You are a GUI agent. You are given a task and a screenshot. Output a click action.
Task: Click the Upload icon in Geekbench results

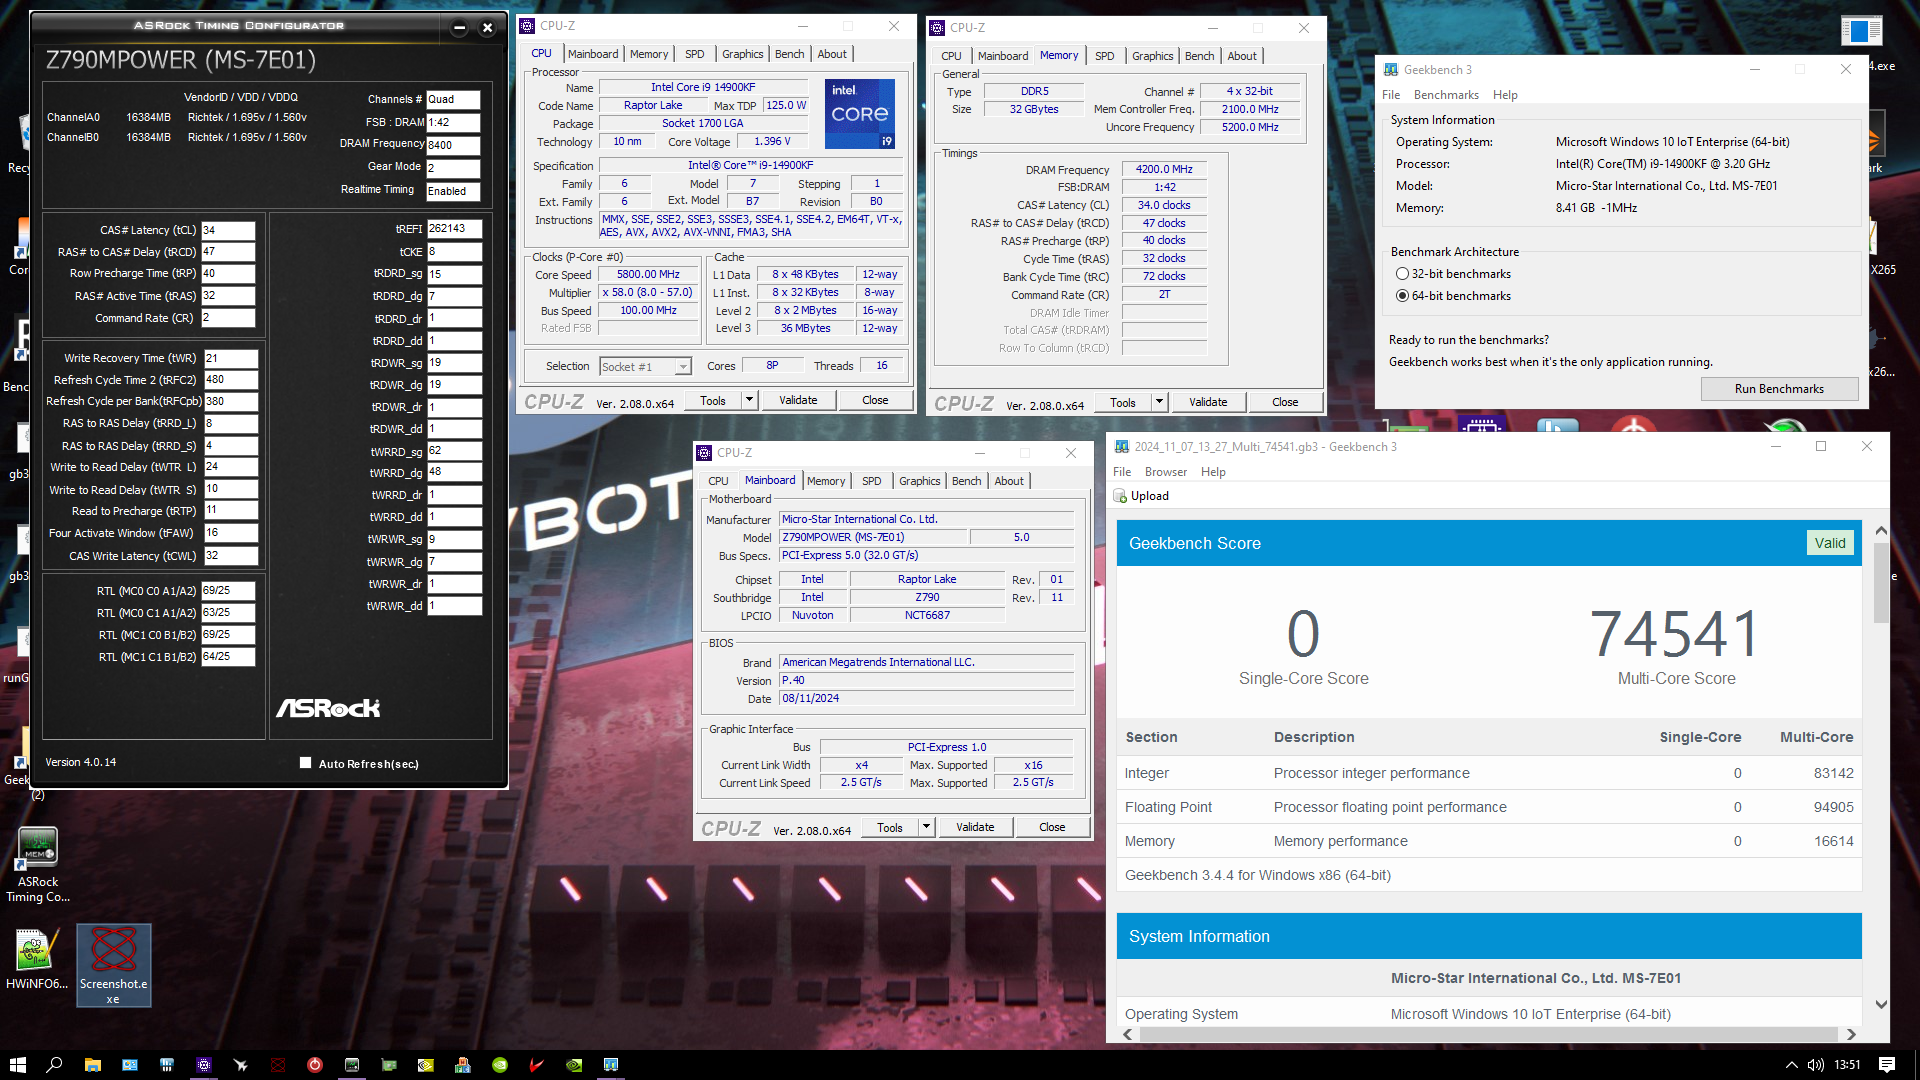[x=1120, y=496]
